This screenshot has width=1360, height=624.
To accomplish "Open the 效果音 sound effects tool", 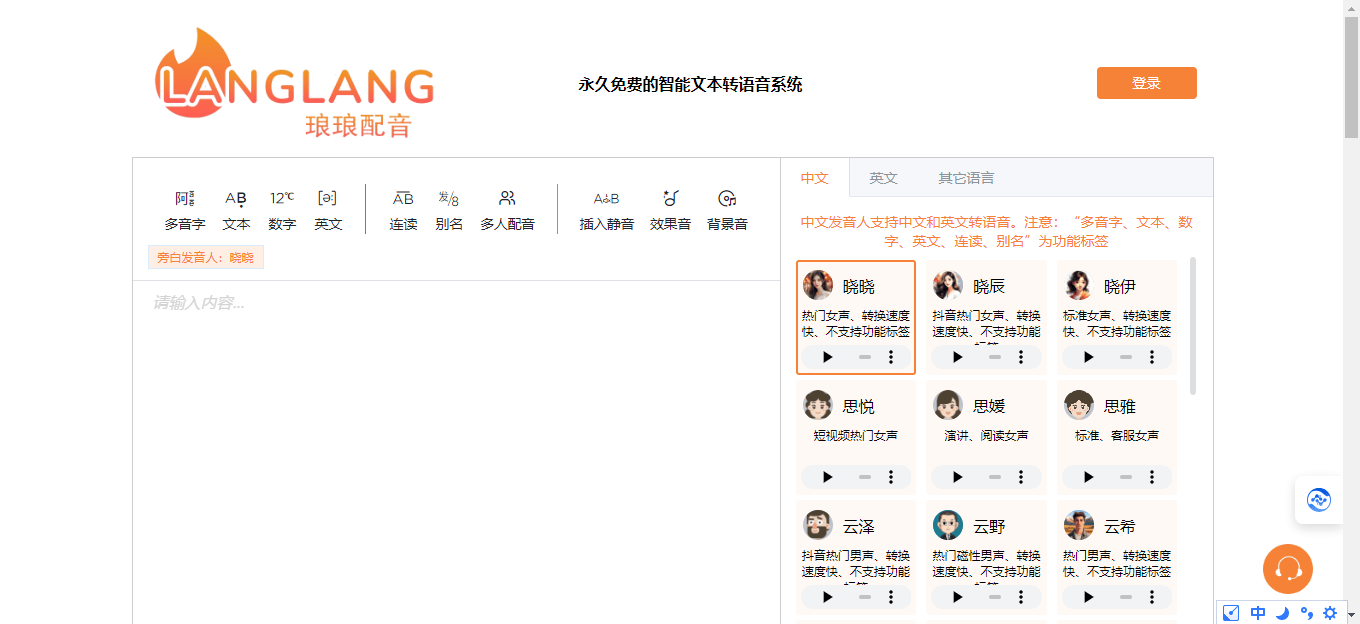I will [x=670, y=199].
